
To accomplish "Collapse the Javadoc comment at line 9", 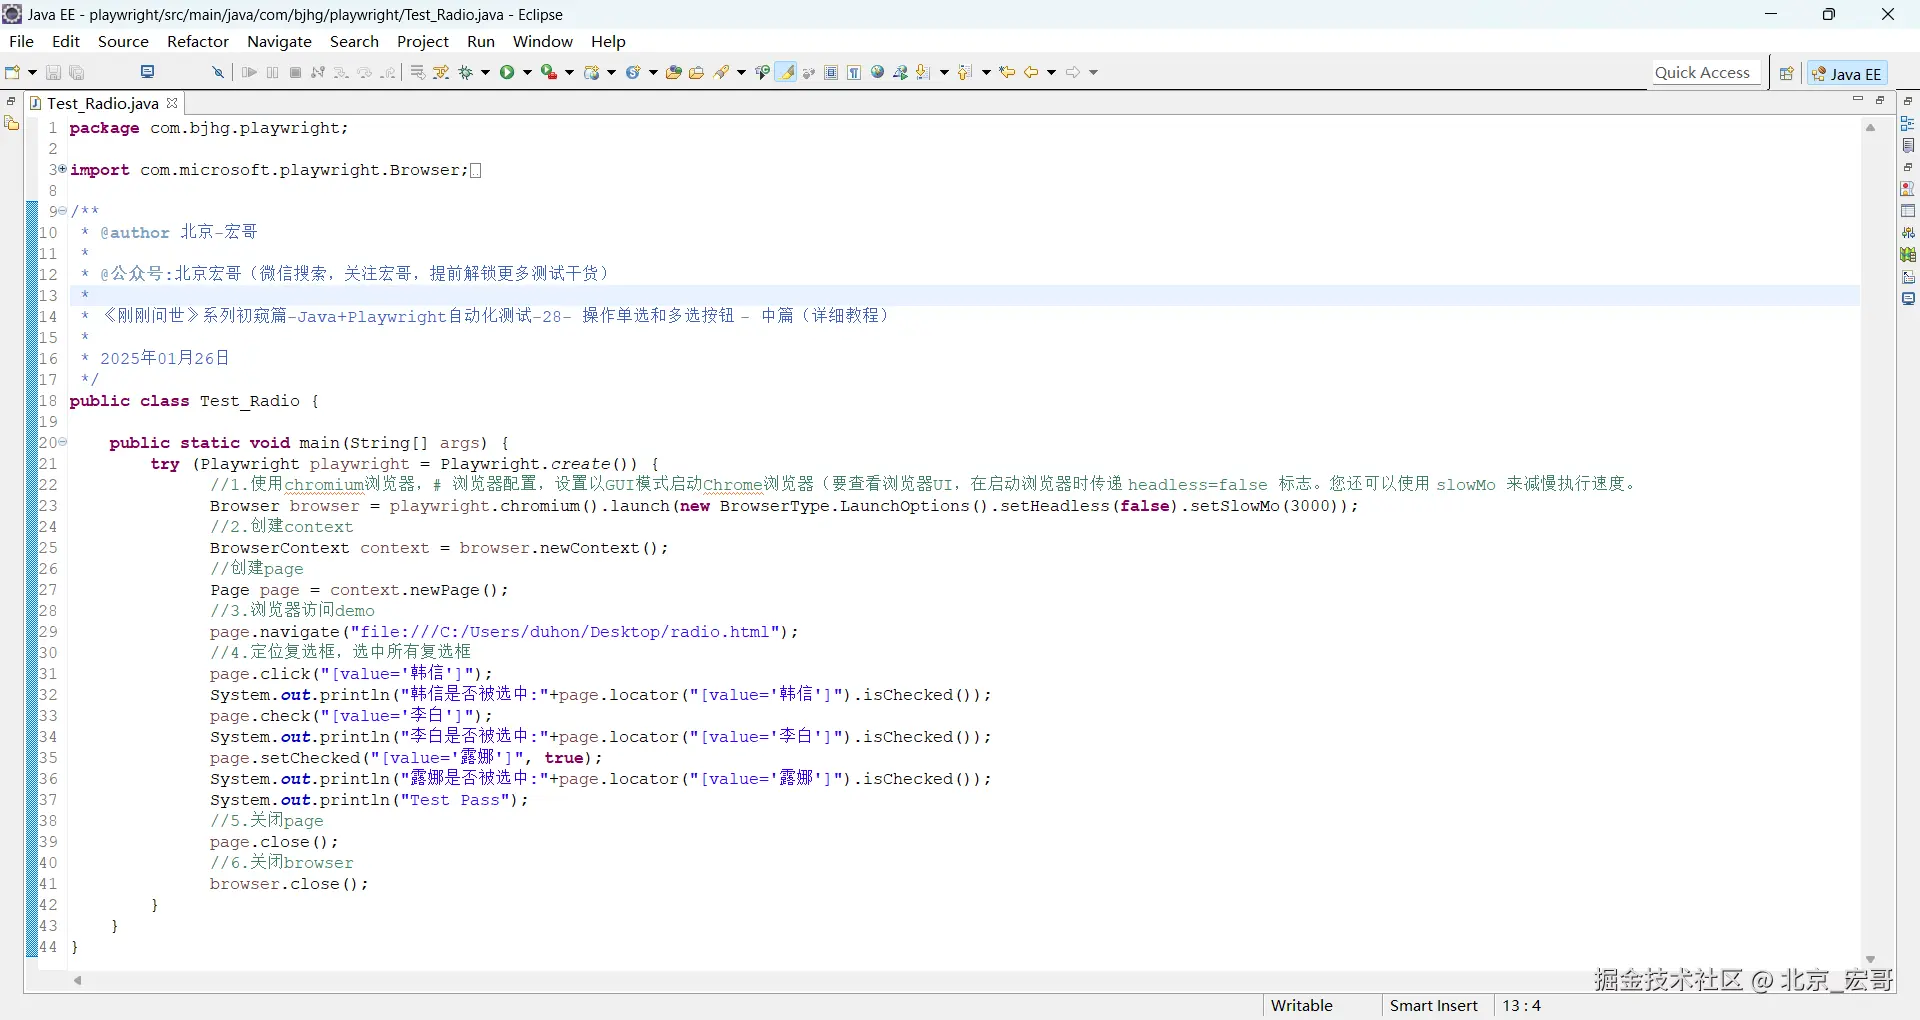I will [x=62, y=211].
